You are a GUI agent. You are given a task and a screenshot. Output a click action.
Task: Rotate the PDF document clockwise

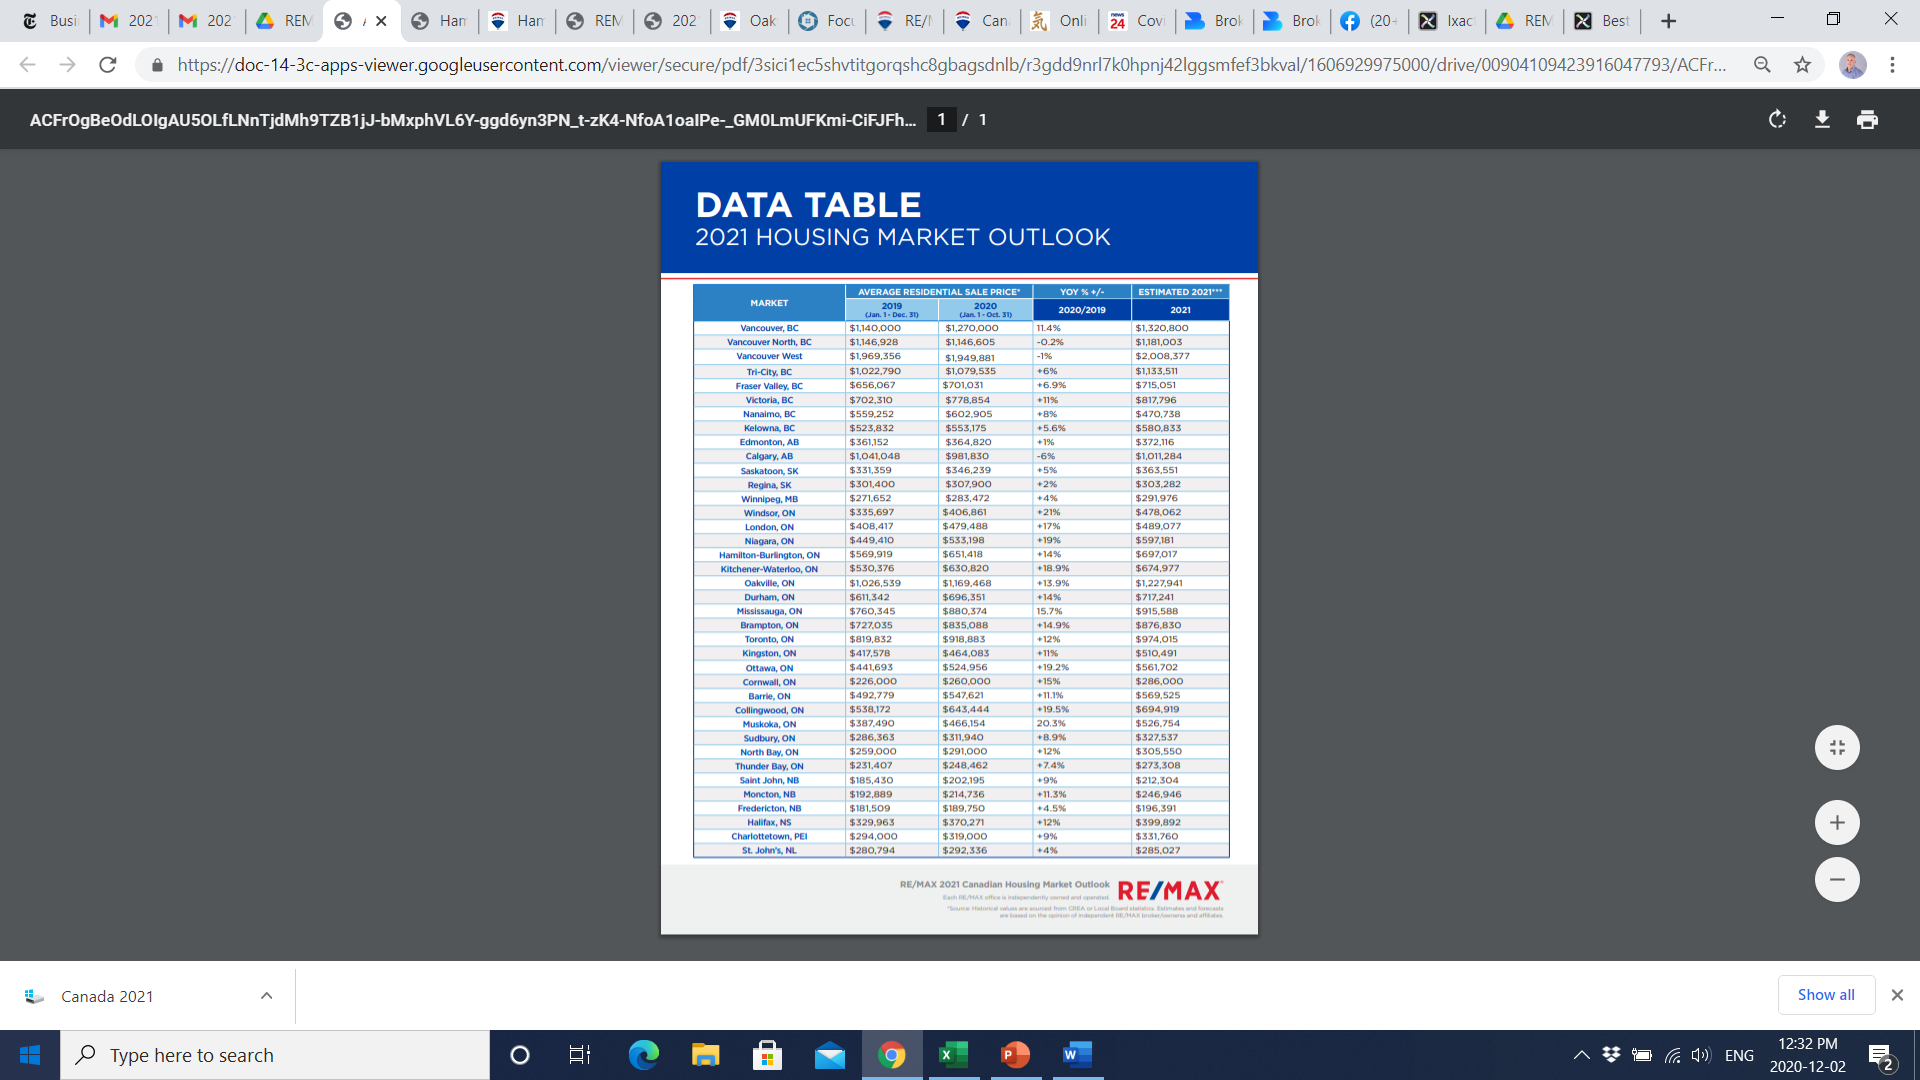pyautogui.click(x=1777, y=120)
